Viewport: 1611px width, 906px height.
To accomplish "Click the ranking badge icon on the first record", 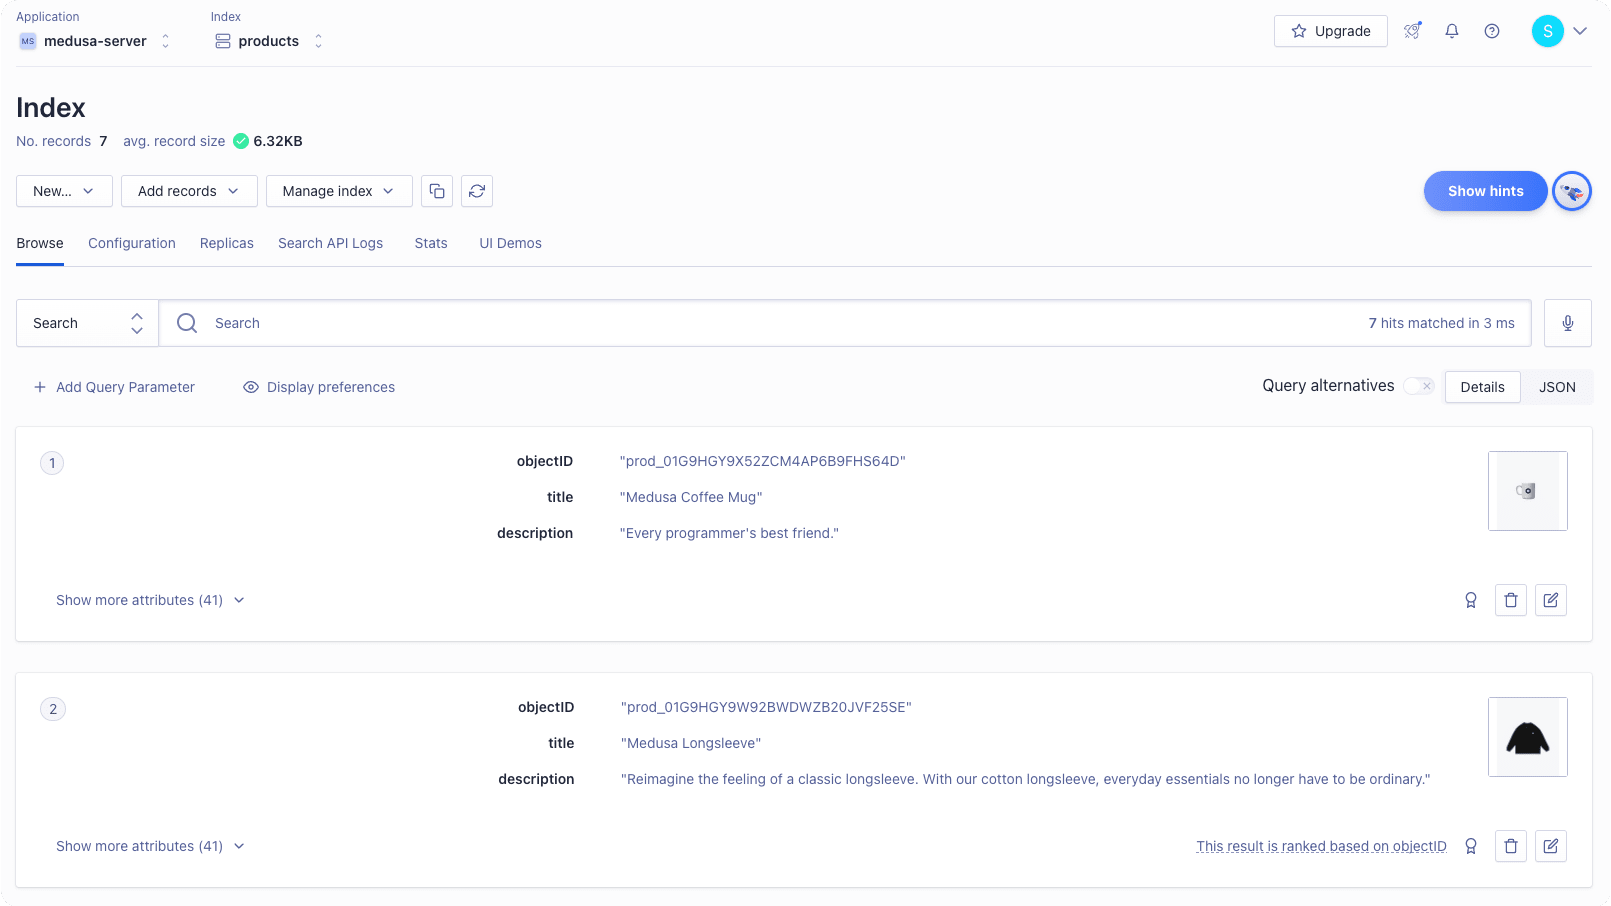I will 1470,600.
